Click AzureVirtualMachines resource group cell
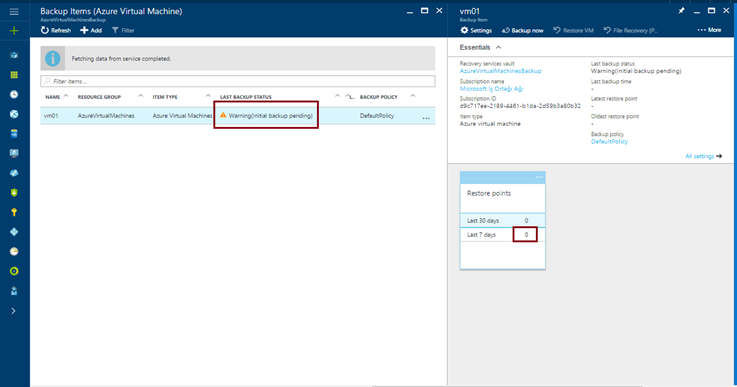This screenshot has height=387, width=737. pos(106,116)
